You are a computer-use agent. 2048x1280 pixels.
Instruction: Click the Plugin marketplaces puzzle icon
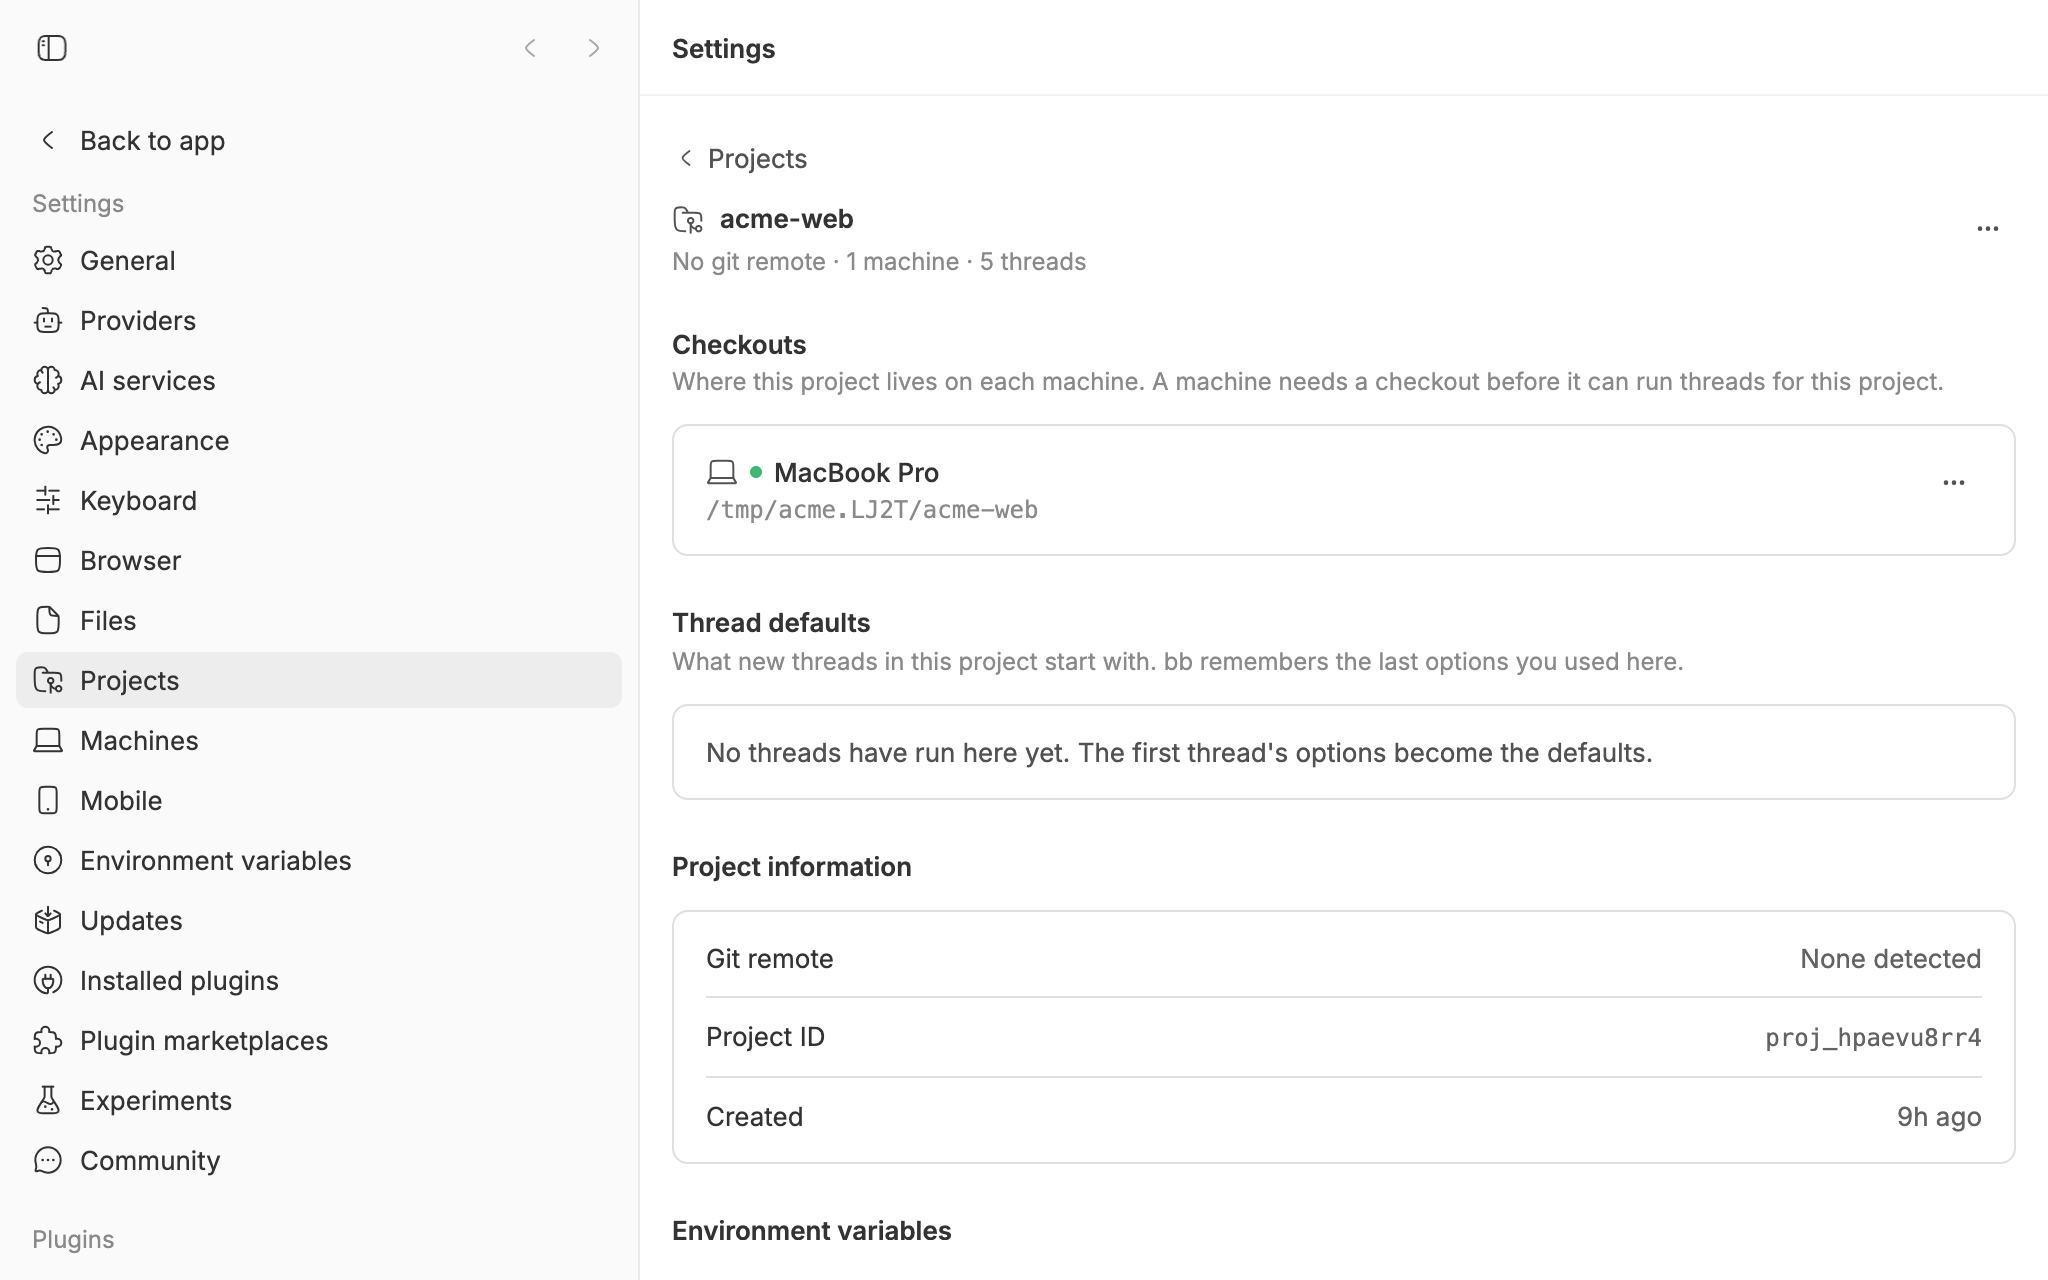[x=48, y=1040]
